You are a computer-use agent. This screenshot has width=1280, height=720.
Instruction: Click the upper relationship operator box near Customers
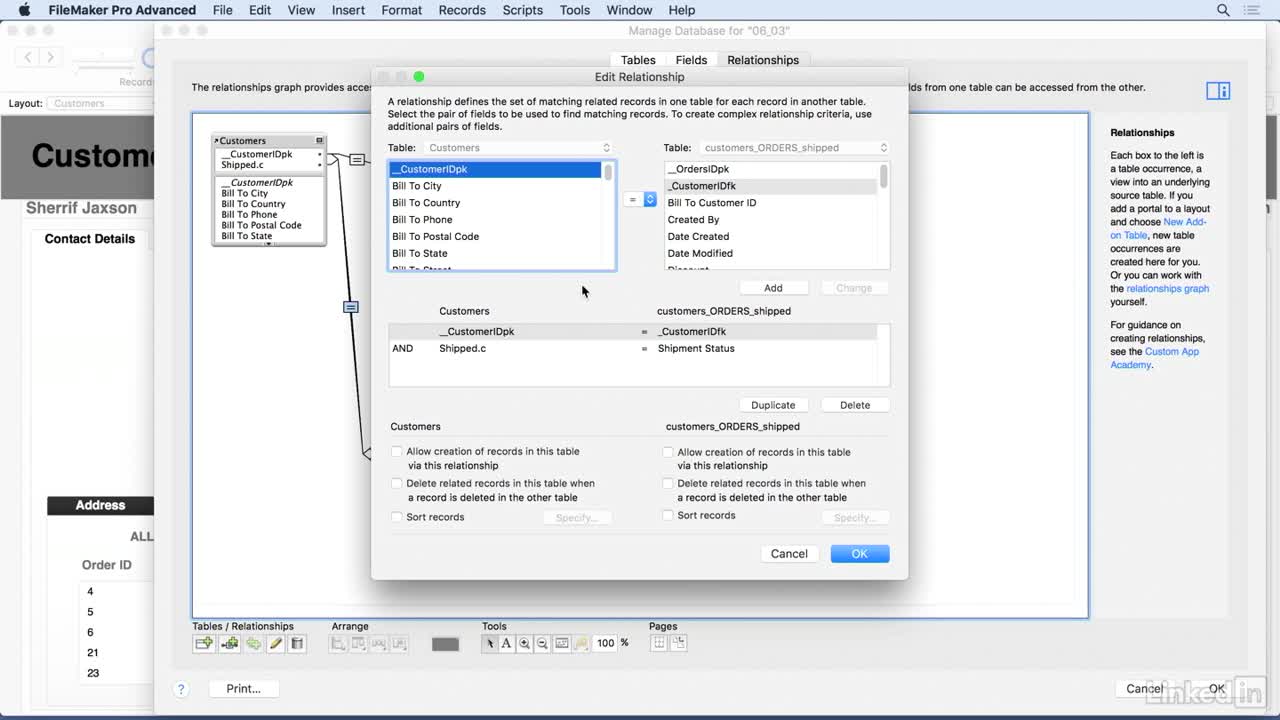[x=357, y=160]
